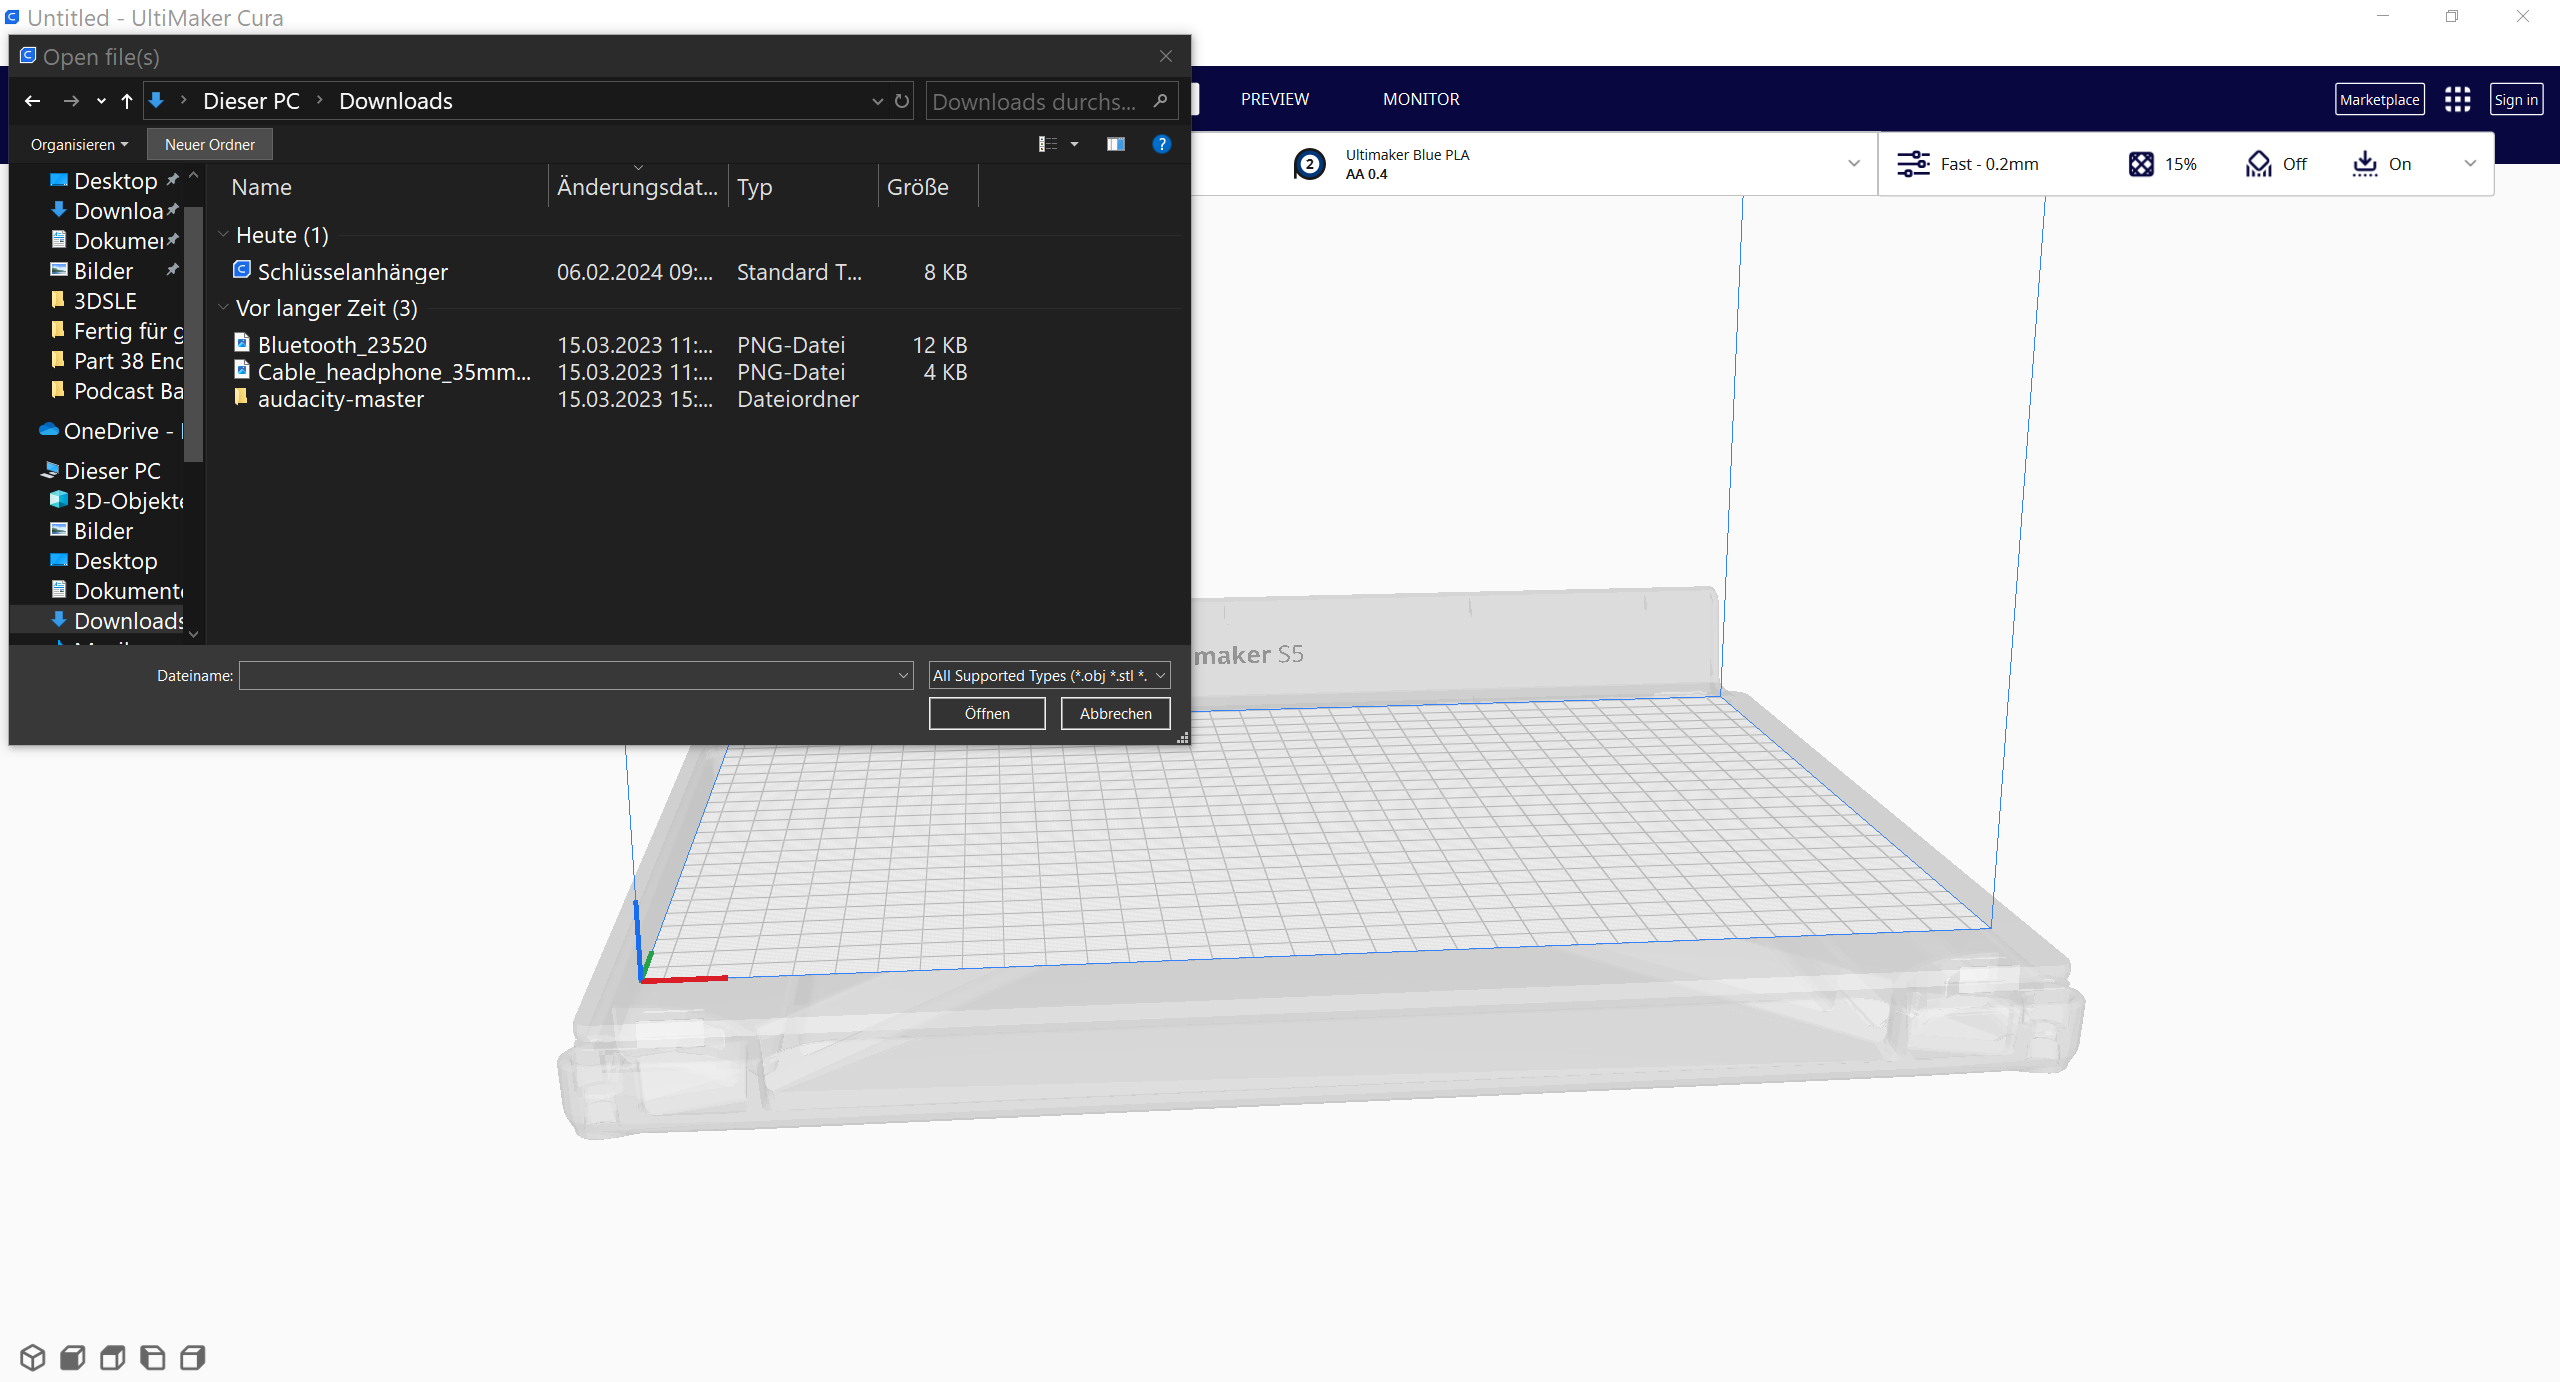The image size is (2560, 1382).
Task: Close the Open file(s) dialog
Action: [1165, 56]
